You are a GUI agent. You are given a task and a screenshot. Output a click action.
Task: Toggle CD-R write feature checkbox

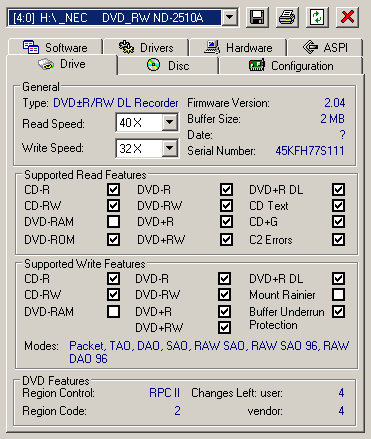click(113, 278)
